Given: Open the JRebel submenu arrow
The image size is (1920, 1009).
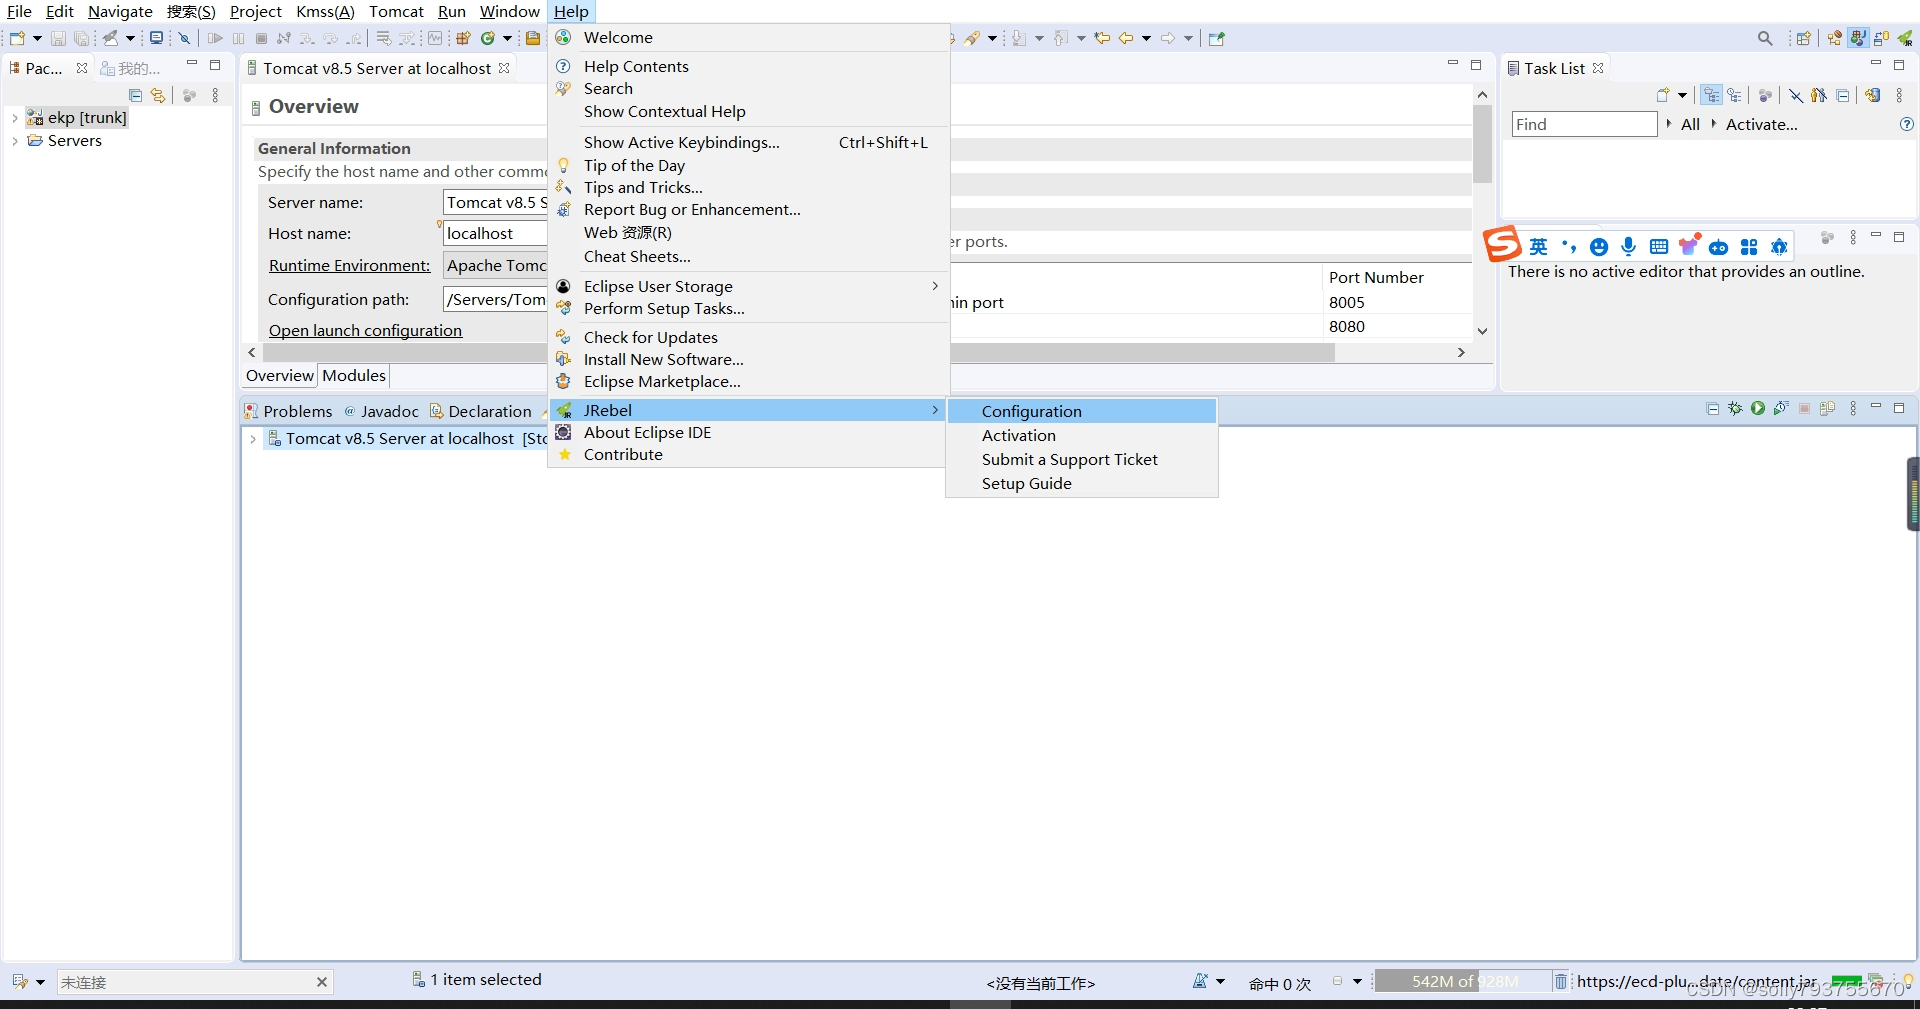Looking at the screenshot, I should coord(935,410).
